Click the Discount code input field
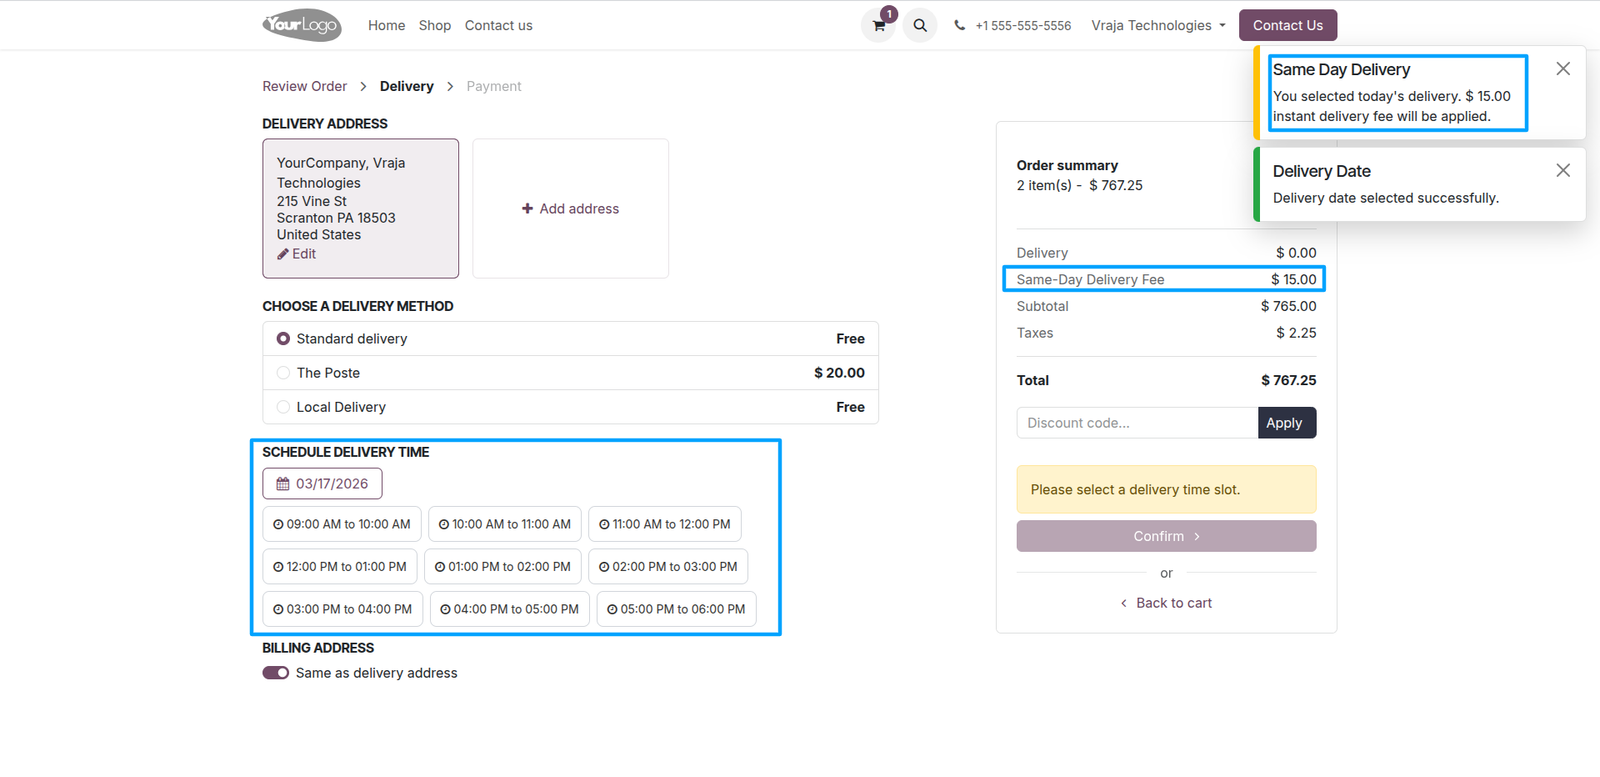 point(1137,423)
